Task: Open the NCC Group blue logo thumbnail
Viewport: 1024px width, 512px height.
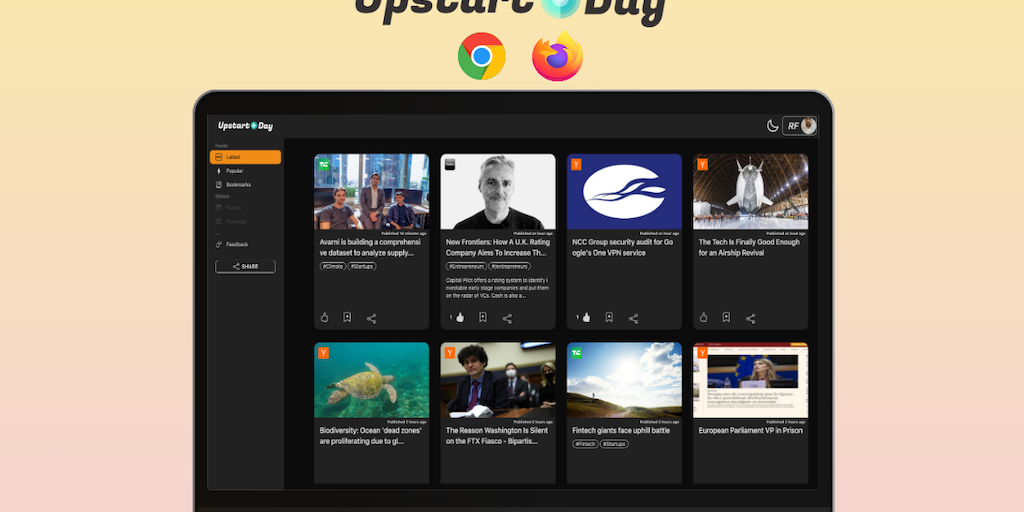Action: coord(624,192)
